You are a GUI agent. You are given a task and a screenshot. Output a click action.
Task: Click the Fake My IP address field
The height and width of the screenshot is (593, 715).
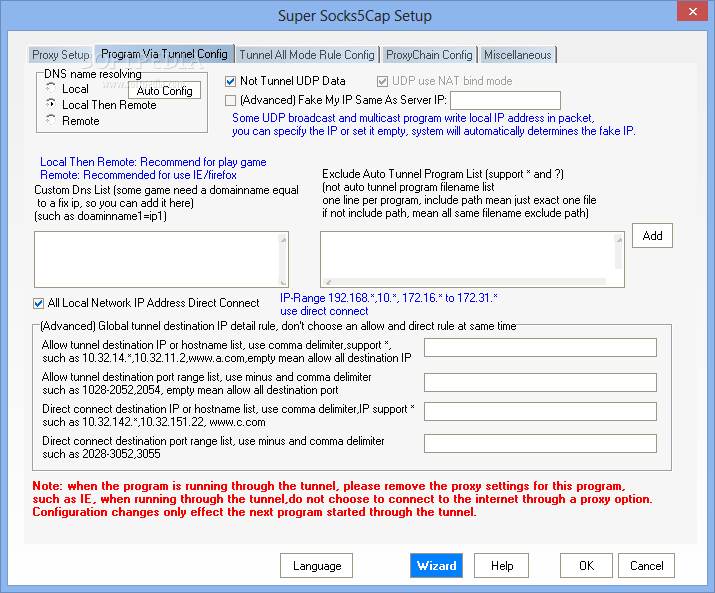[505, 100]
